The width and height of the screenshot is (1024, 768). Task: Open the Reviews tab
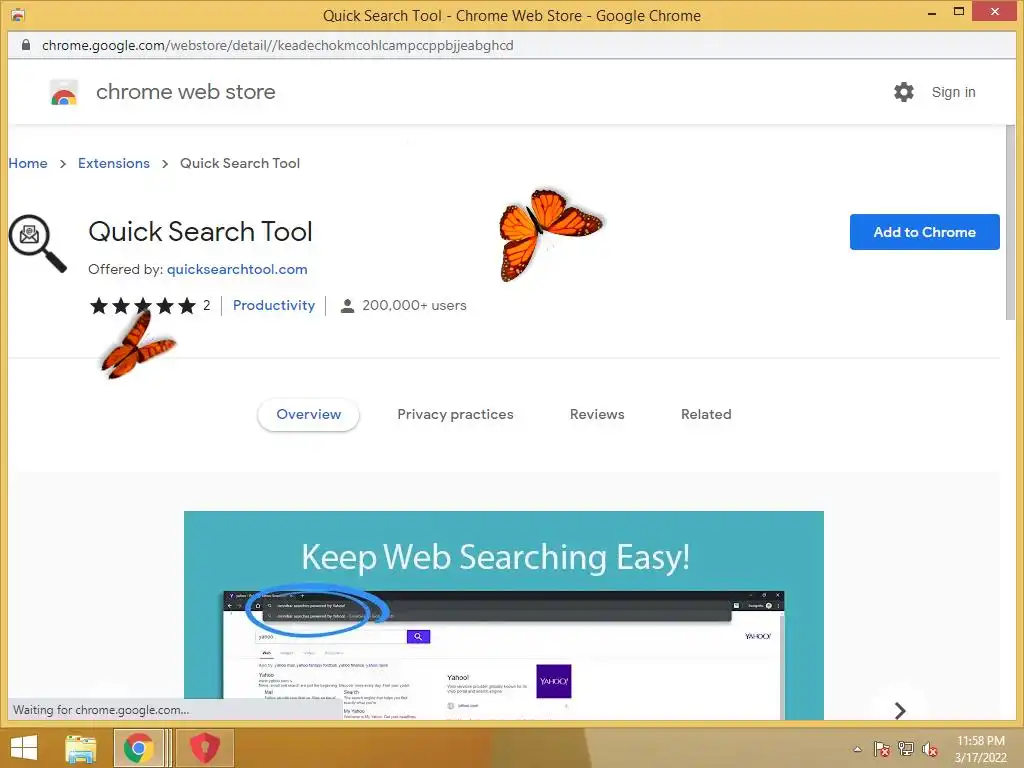(x=597, y=415)
